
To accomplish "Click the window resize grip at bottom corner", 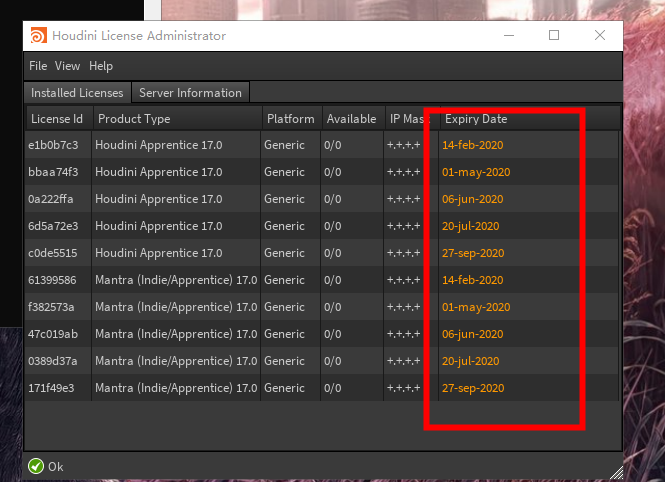I will pos(616,472).
